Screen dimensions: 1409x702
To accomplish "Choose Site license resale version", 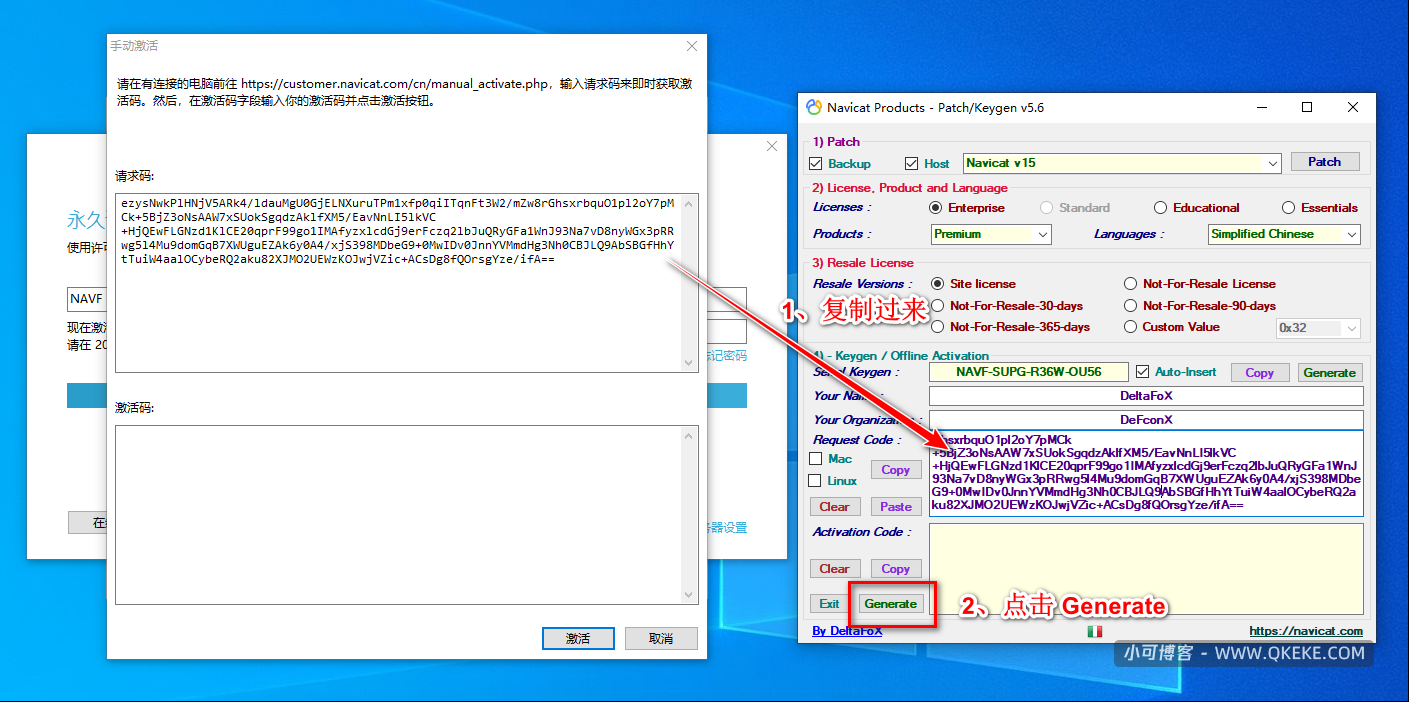I will pos(937,284).
